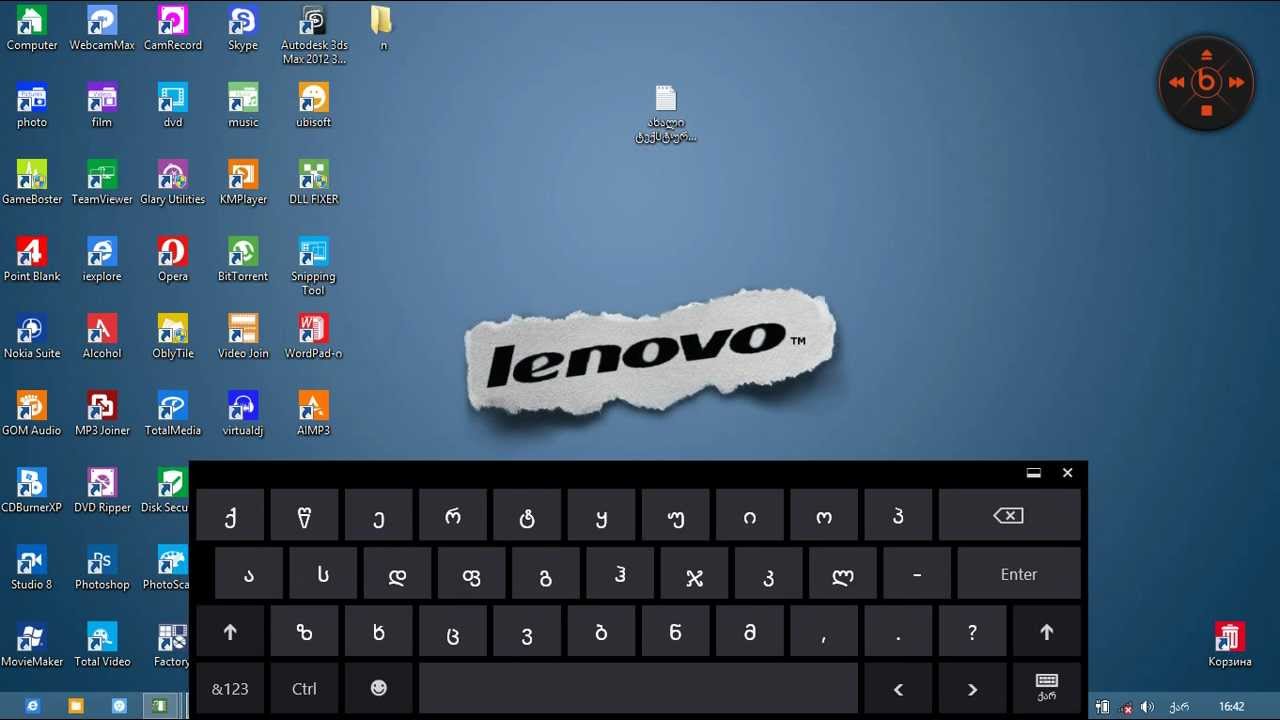The image size is (1280, 720).
Task: Select the GameBoster desktop icon
Action: pyautogui.click(x=32, y=182)
